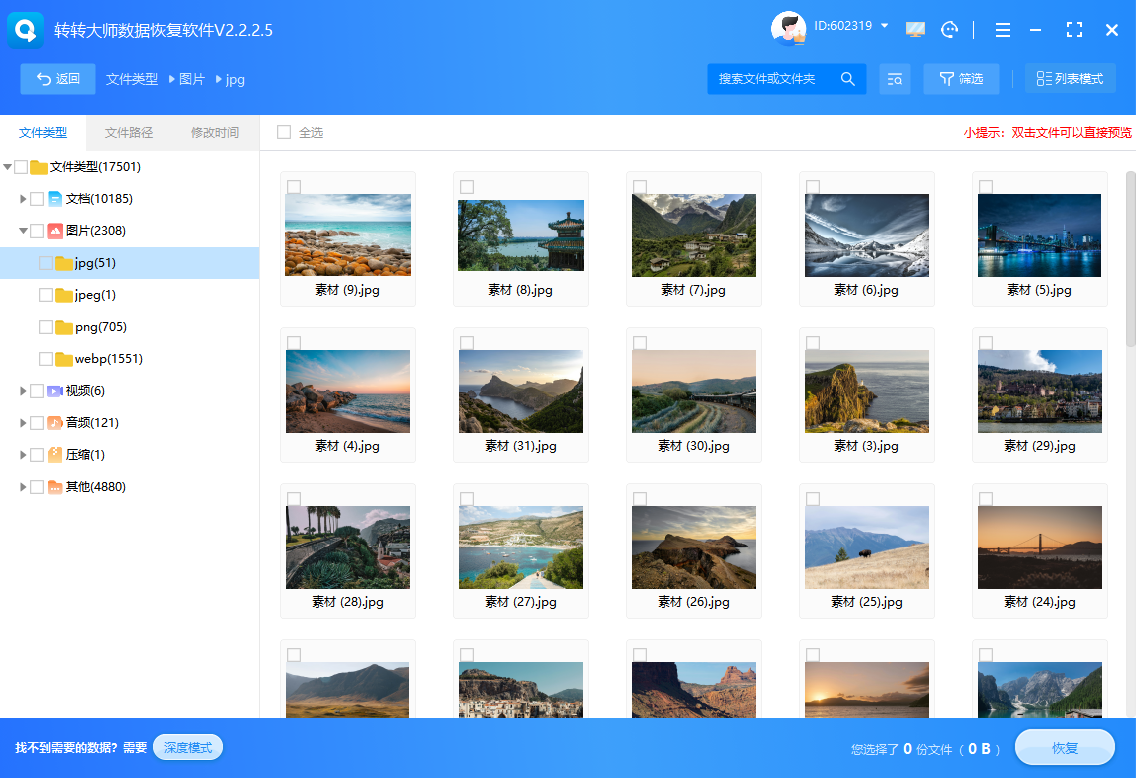This screenshot has width=1136, height=778.
Task: Toggle the png(705) folder checkbox
Action: pyautogui.click(x=46, y=327)
